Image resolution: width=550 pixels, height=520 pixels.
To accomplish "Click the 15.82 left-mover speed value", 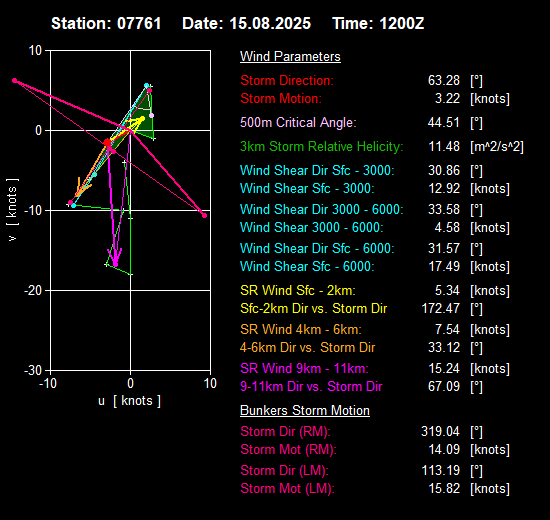I will tap(444, 488).
